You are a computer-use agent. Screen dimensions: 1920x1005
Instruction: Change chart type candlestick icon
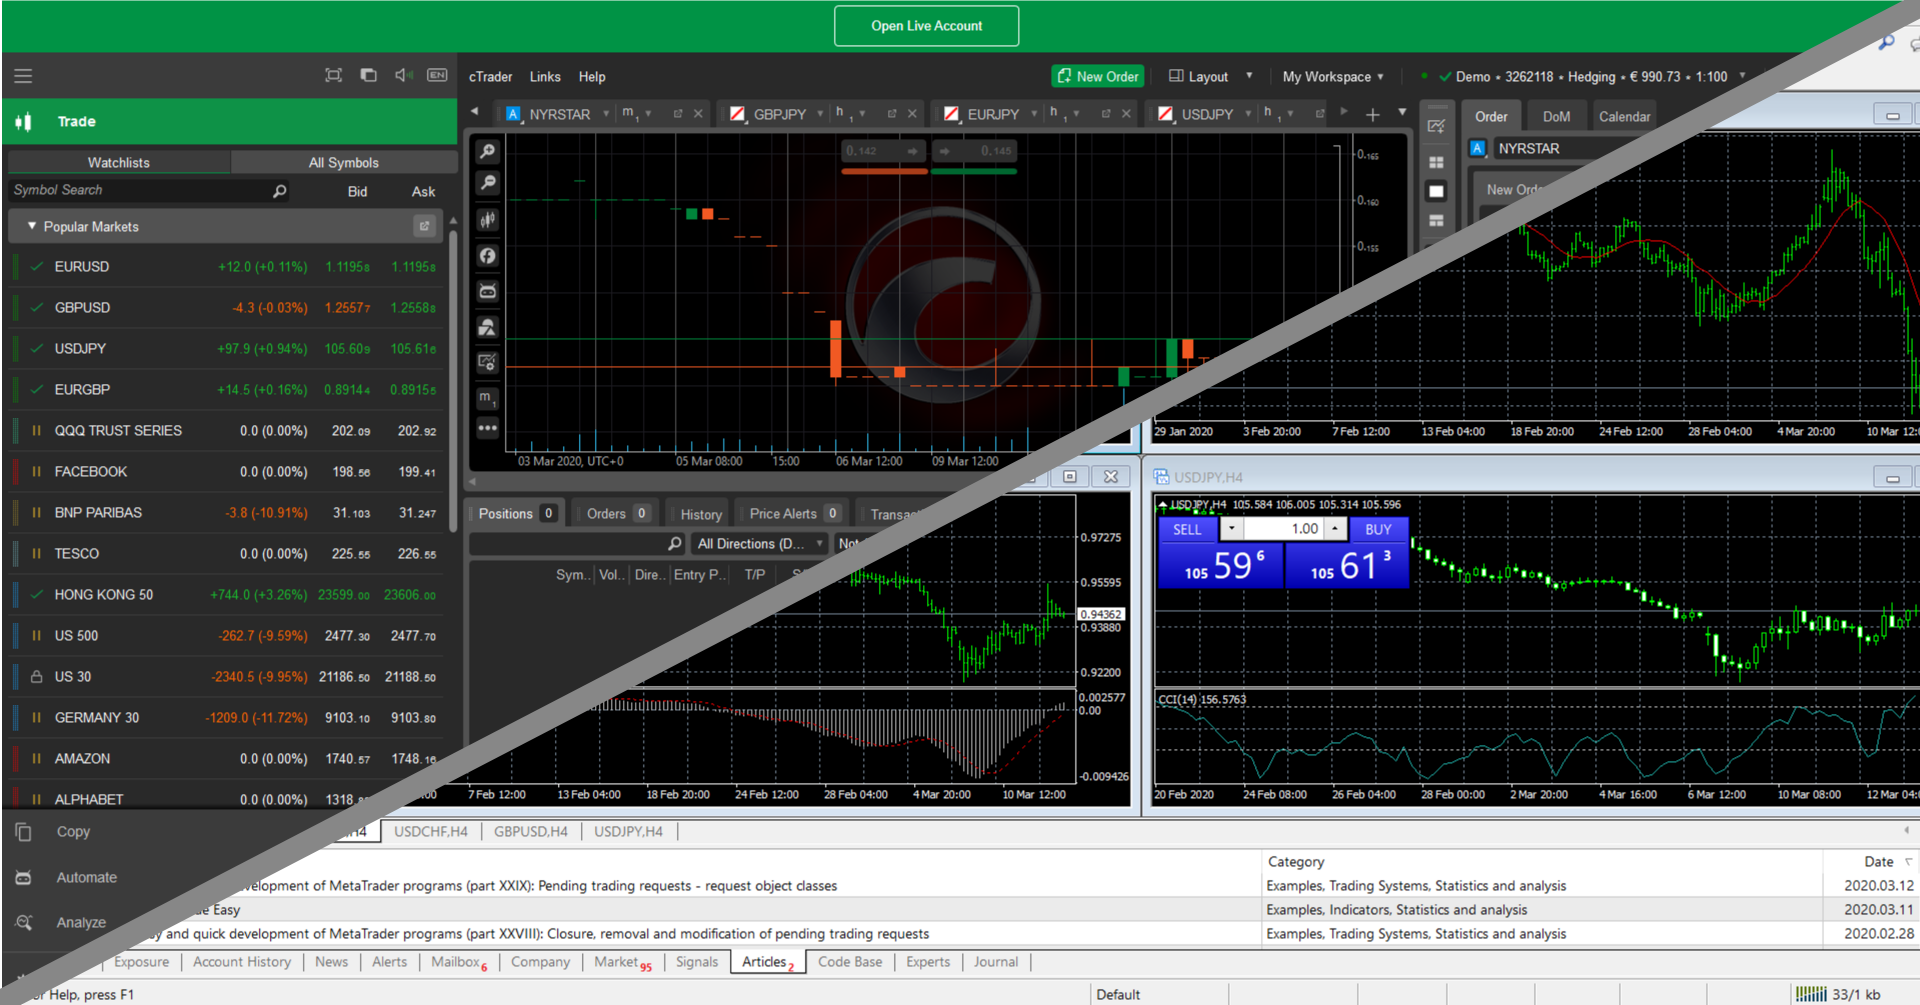[487, 220]
